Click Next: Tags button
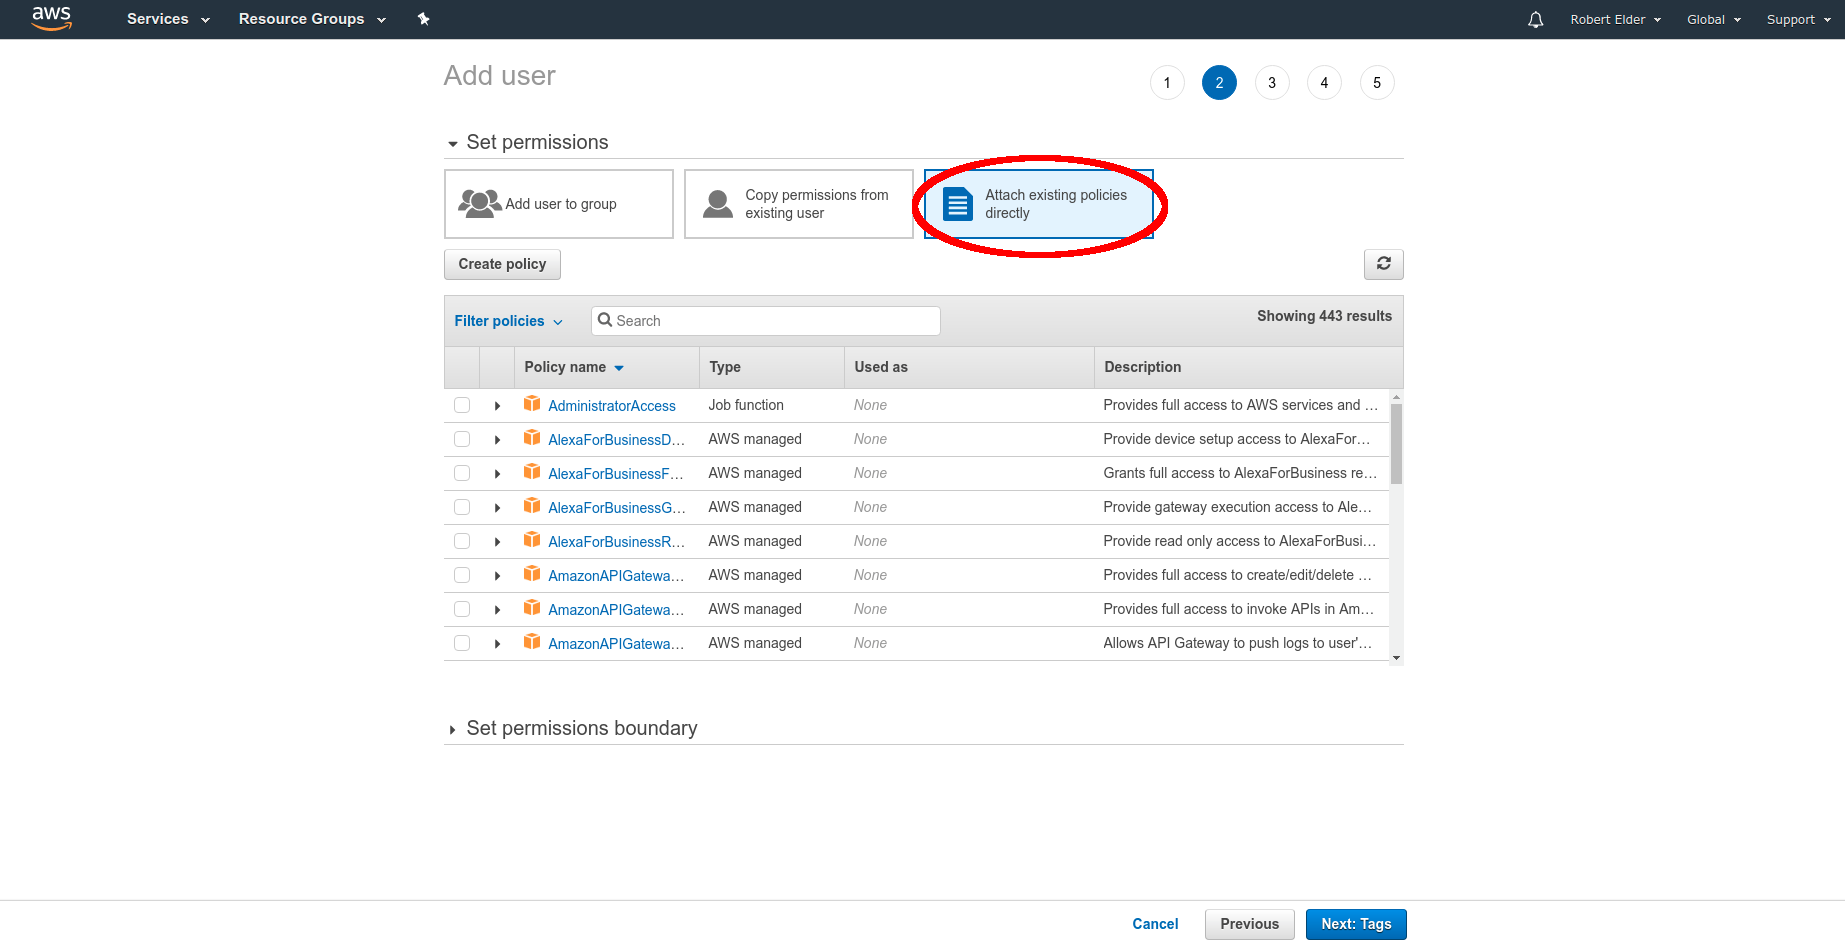This screenshot has width=1845, height=947. [1356, 924]
